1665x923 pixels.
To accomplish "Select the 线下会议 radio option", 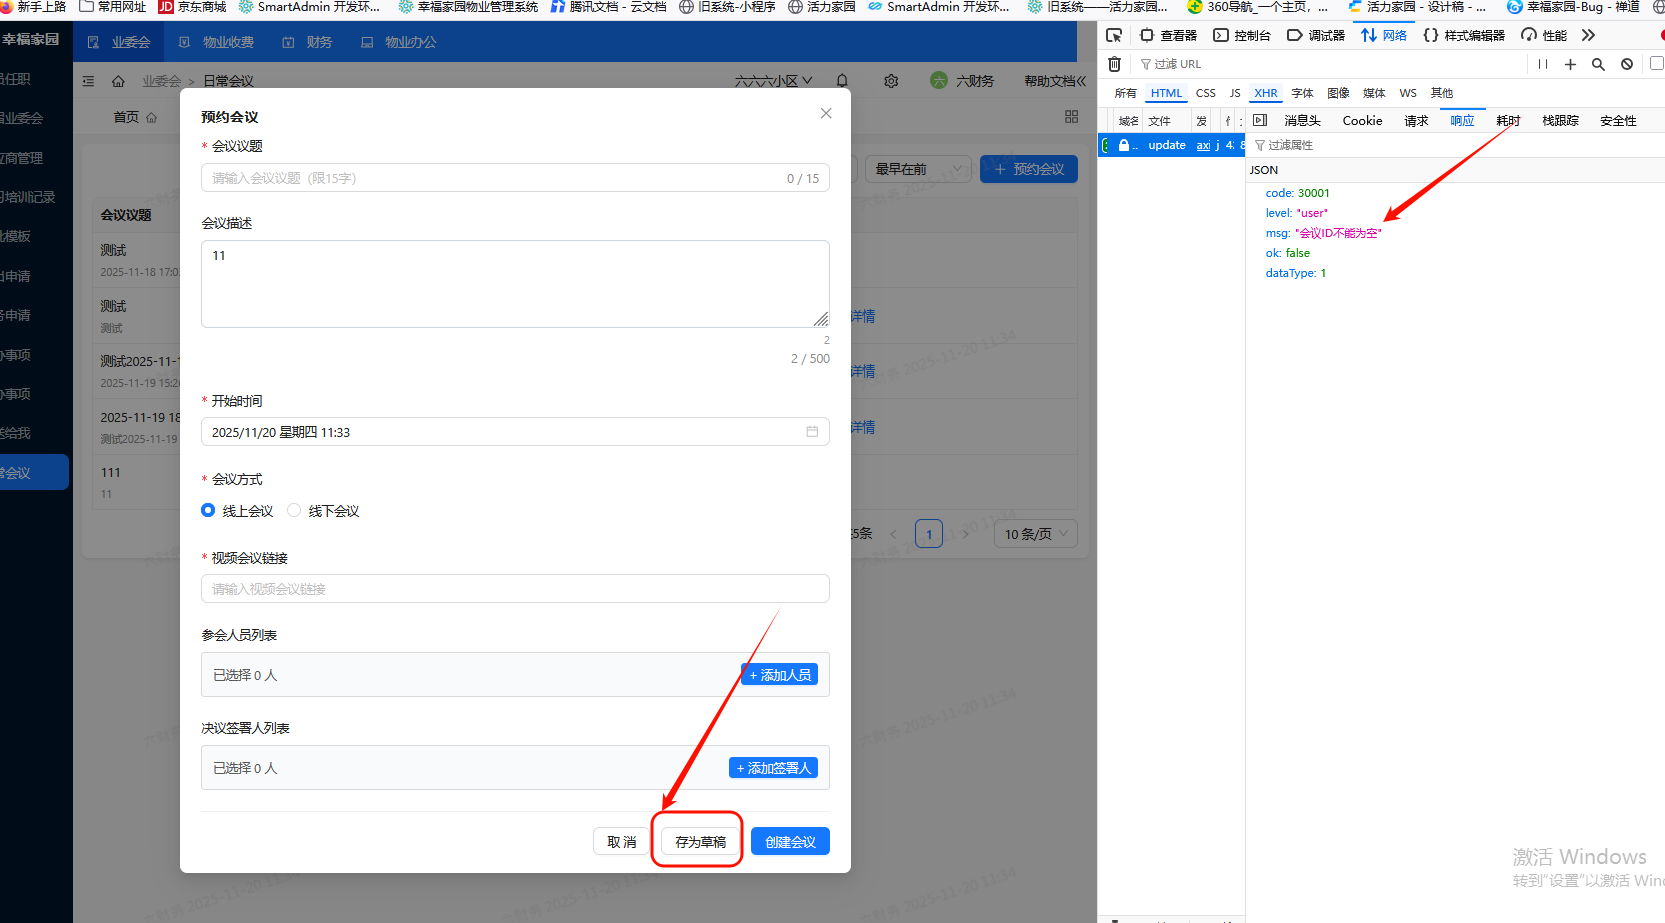I will pyautogui.click(x=294, y=511).
